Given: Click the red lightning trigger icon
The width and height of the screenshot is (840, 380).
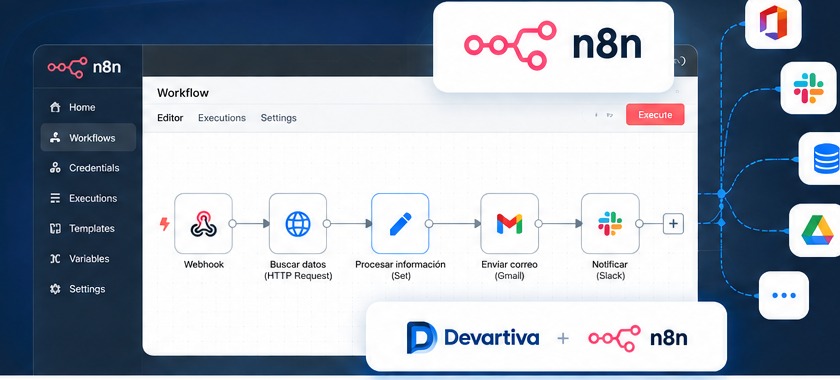Looking at the screenshot, I should point(165,224).
